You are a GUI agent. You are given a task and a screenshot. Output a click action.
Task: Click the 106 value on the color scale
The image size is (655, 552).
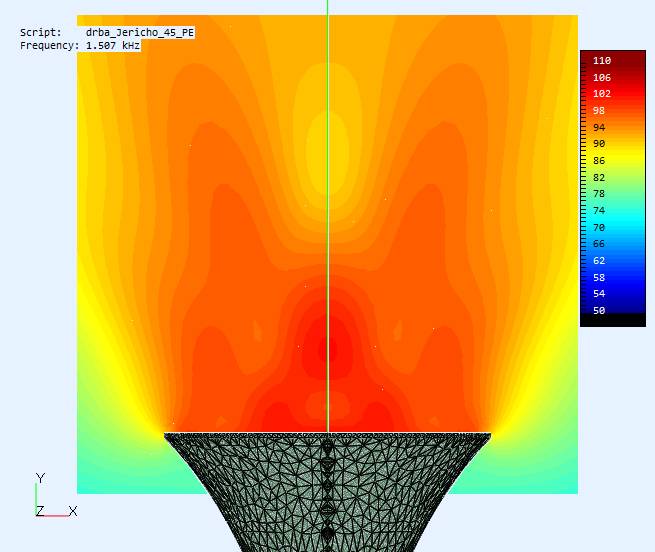click(x=602, y=77)
